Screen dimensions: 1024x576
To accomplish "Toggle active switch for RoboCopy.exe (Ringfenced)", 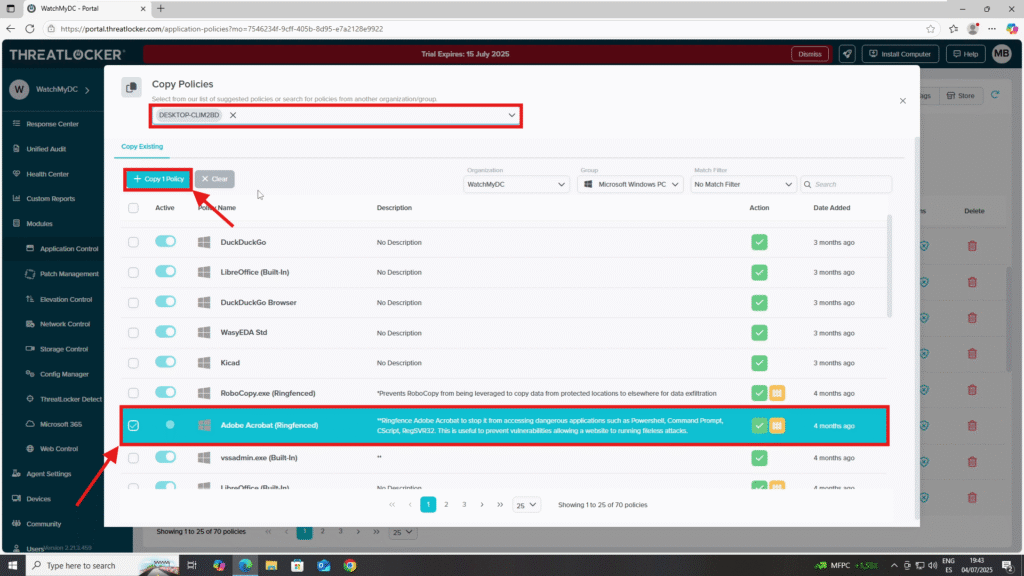I will point(165,392).
